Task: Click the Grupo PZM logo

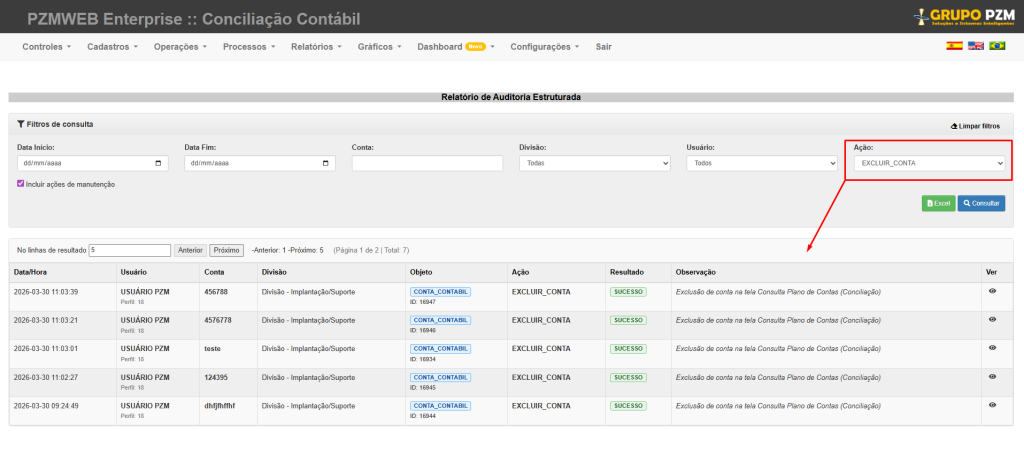Action: pyautogui.click(x=964, y=16)
